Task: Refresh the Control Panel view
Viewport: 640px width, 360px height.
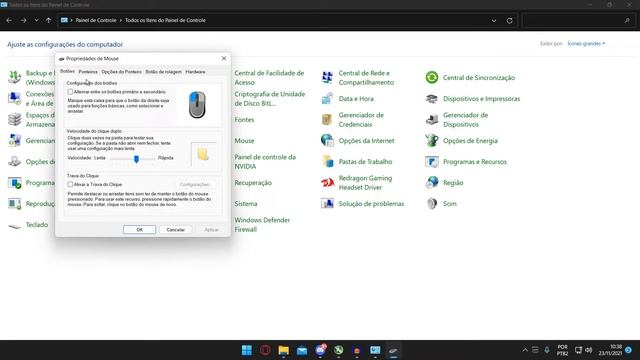Action: 509,20
